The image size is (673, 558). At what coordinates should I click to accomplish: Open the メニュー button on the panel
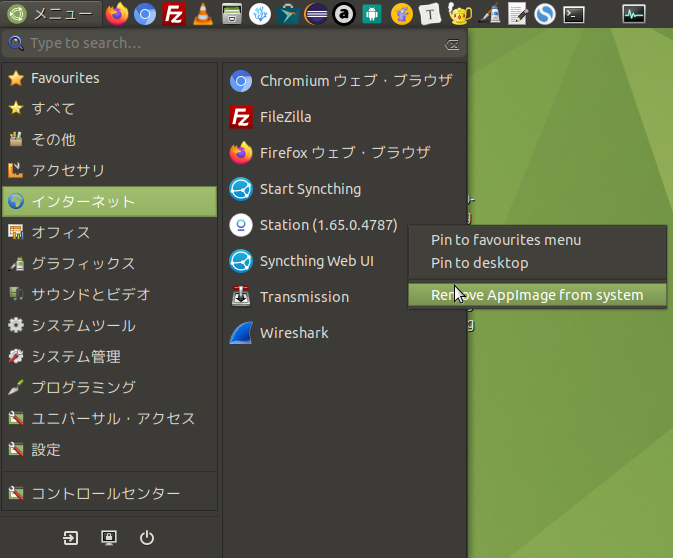tap(51, 14)
